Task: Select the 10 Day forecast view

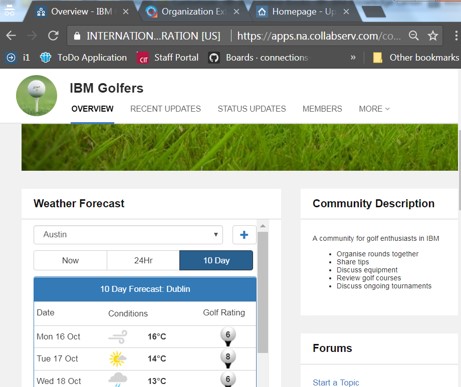Action: (x=216, y=260)
